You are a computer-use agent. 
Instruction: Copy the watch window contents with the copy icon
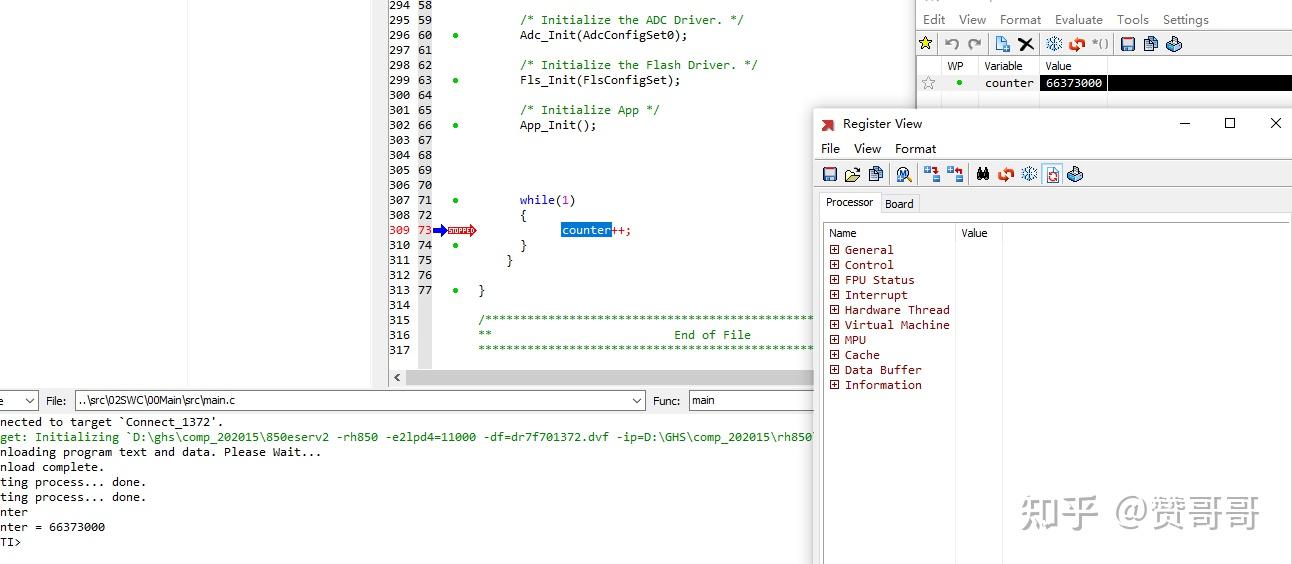click(1151, 44)
